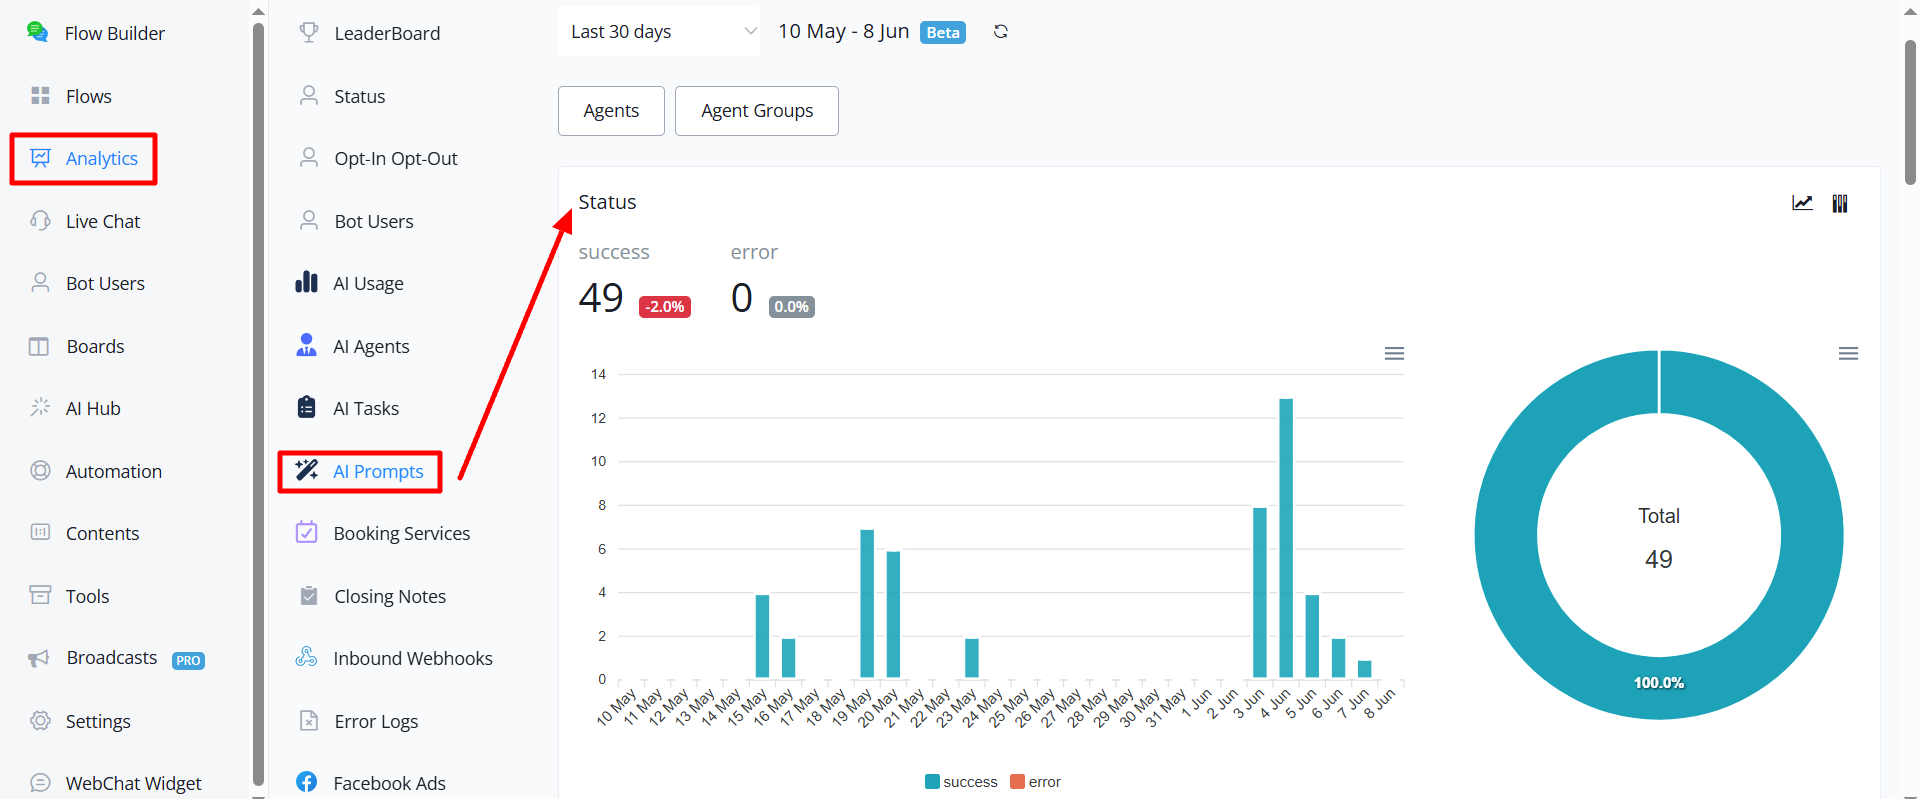Toggle error series in chart legend
Viewport: 1920px width, 799px height.
pos(1035,782)
